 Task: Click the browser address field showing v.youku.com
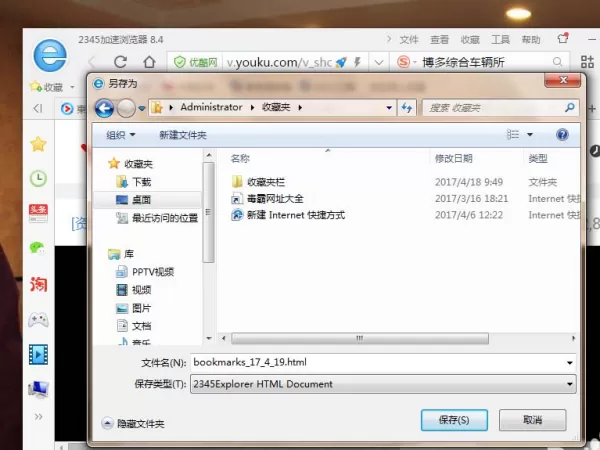click(279, 62)
